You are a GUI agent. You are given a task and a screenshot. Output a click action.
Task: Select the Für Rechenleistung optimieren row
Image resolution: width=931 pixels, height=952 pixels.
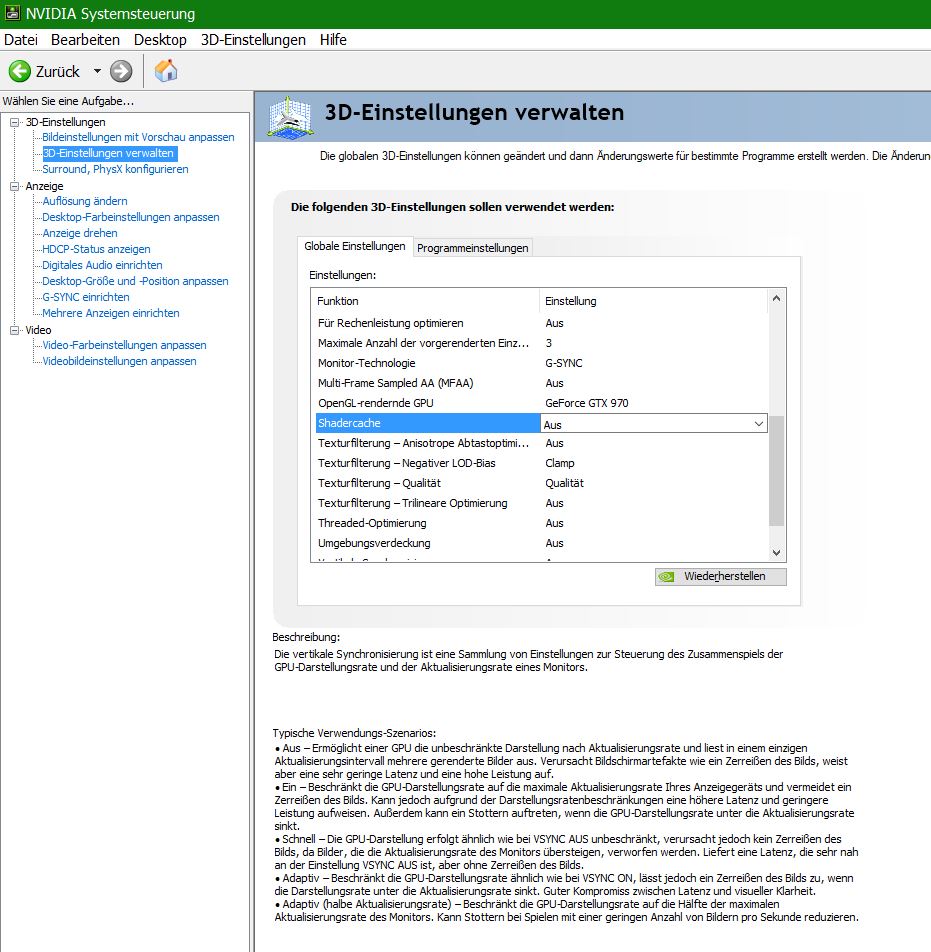(541, 323)
